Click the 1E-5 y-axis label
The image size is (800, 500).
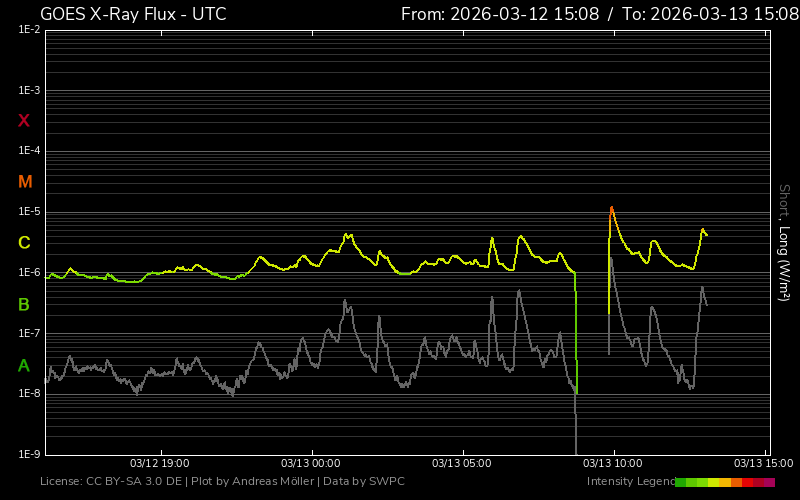[x=29, y=211]
